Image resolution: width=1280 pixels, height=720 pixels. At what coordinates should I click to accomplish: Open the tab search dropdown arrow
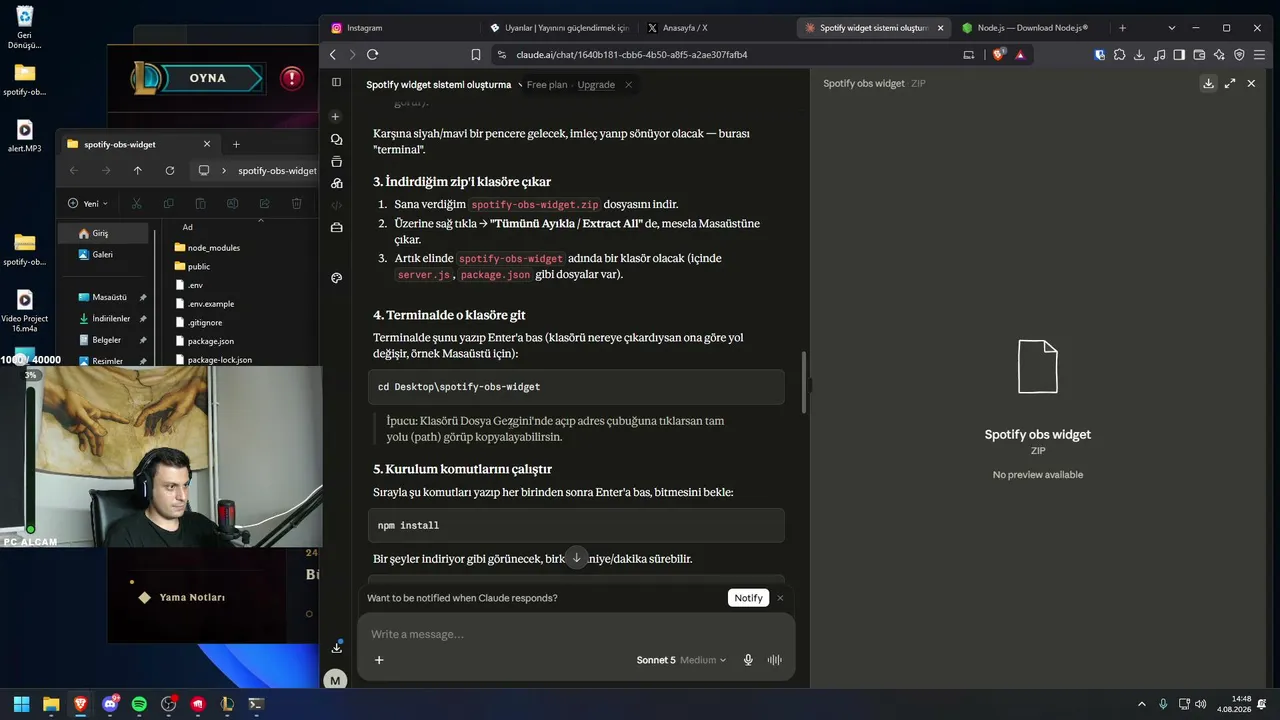[x=1172, y=28]
